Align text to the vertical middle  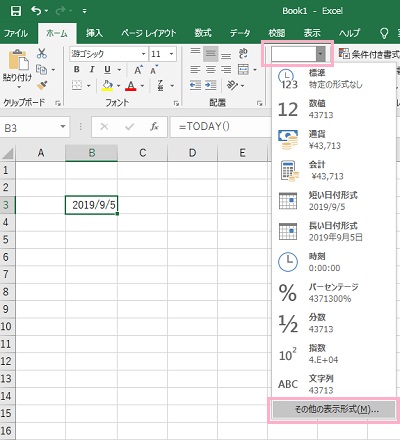coord(211,54)
